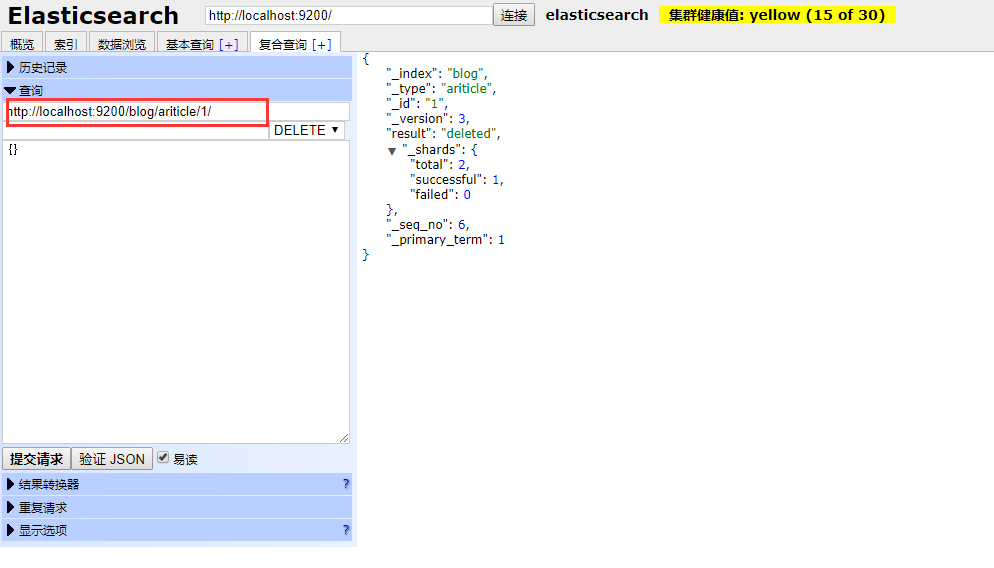The width and height of the screenshot is (994, 568).
Task: Switch to the 索引 tab
Action: pyautogui.click(x=65, y=44)
